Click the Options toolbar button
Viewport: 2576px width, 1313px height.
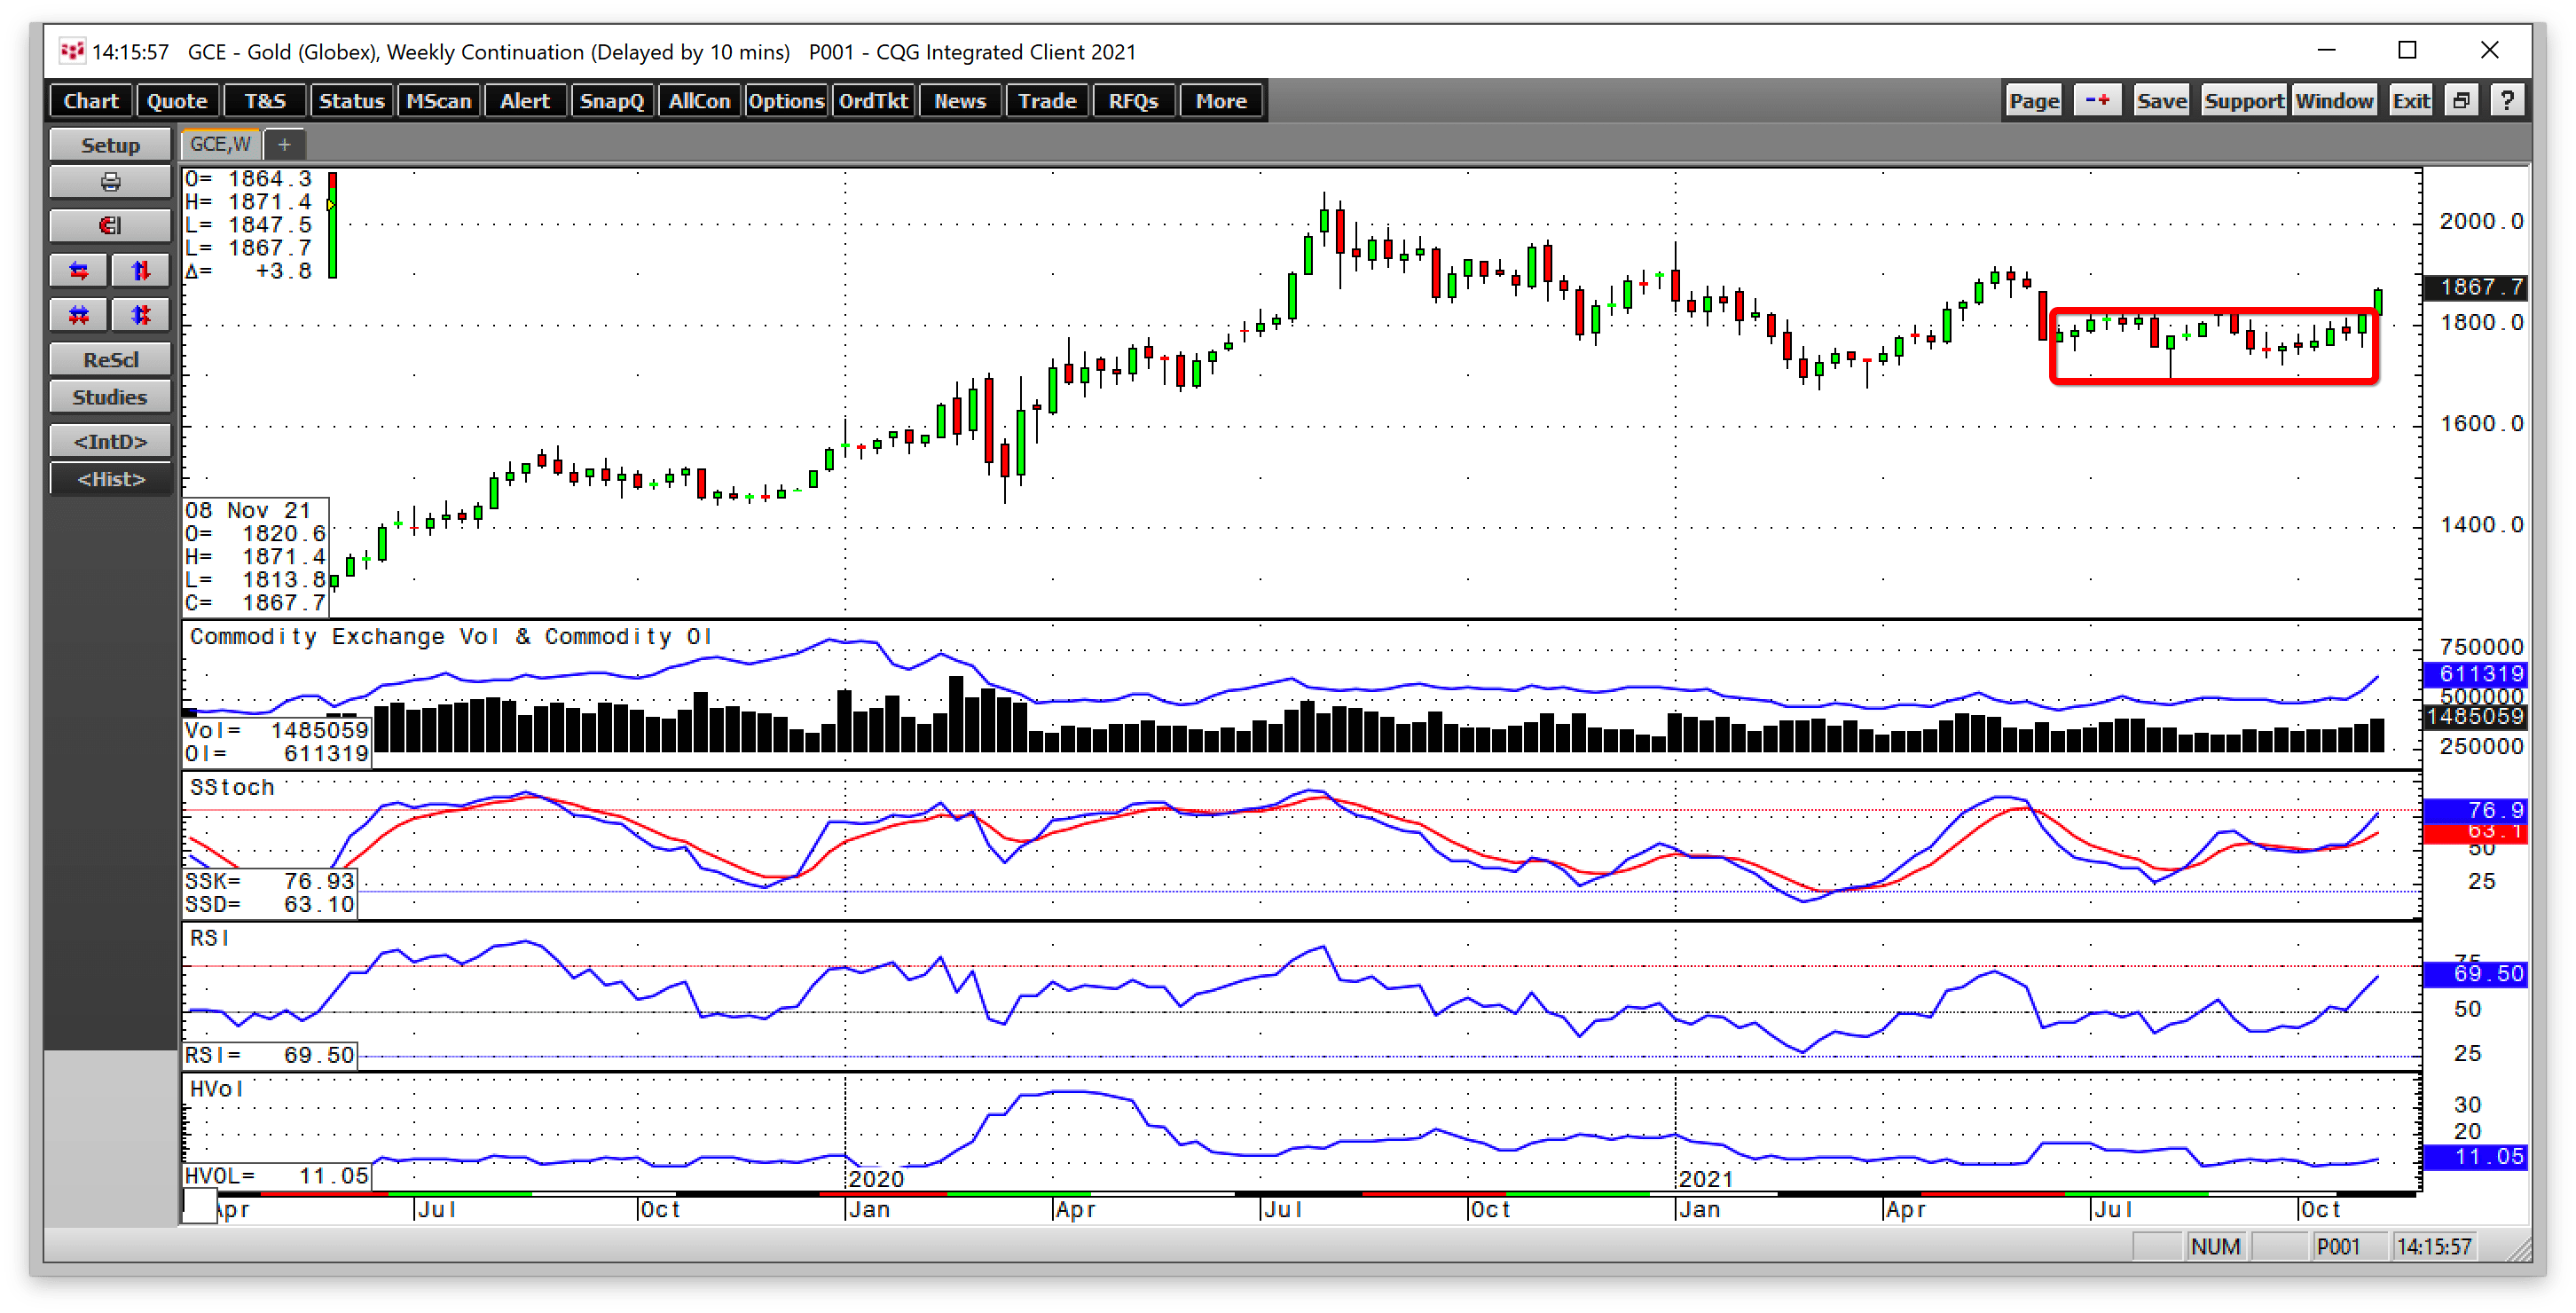tap(786, 101)
